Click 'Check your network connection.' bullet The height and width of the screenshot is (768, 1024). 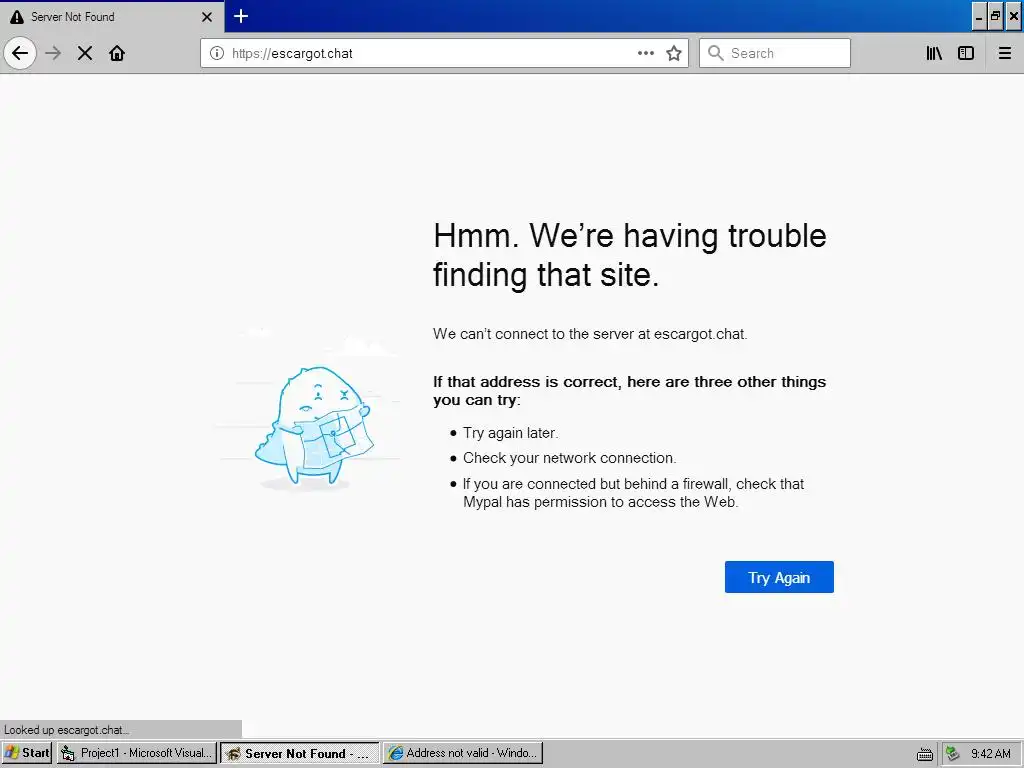(x=569, y=458)
